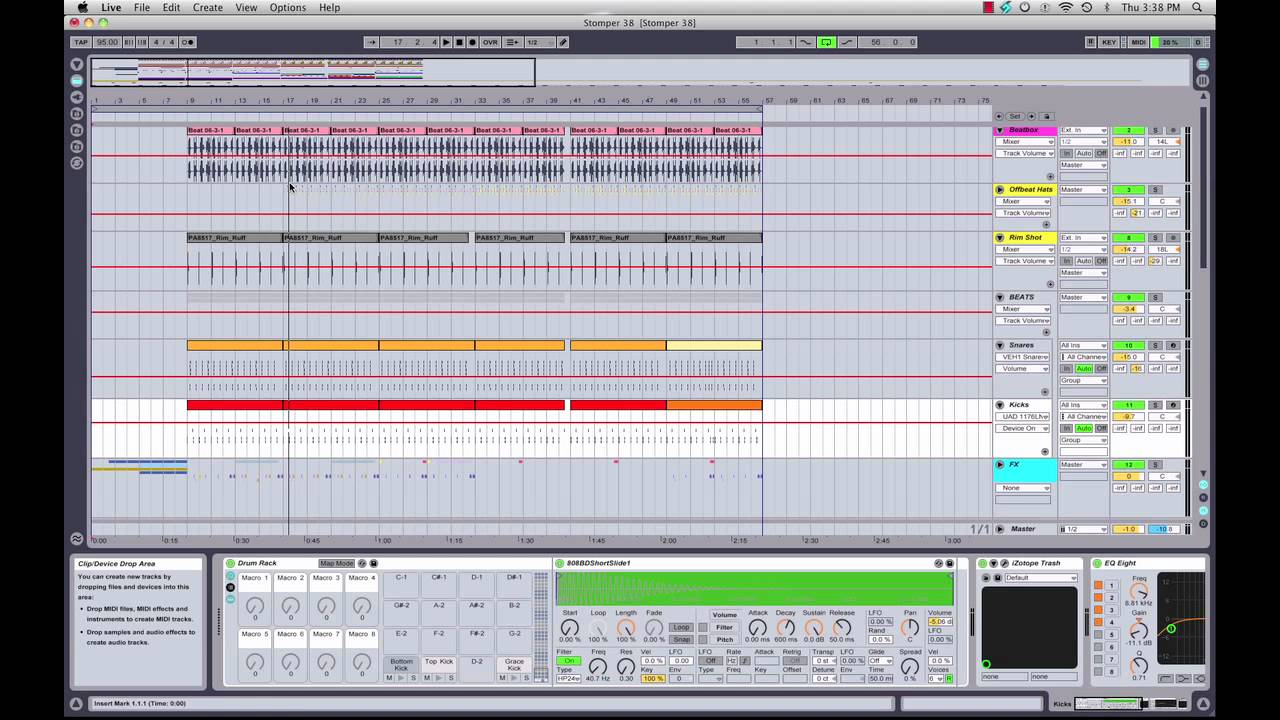The image size is (1280, 720).
Task: Click the Wi-Fi icon in menu bar
Action: pos(1065,7)
